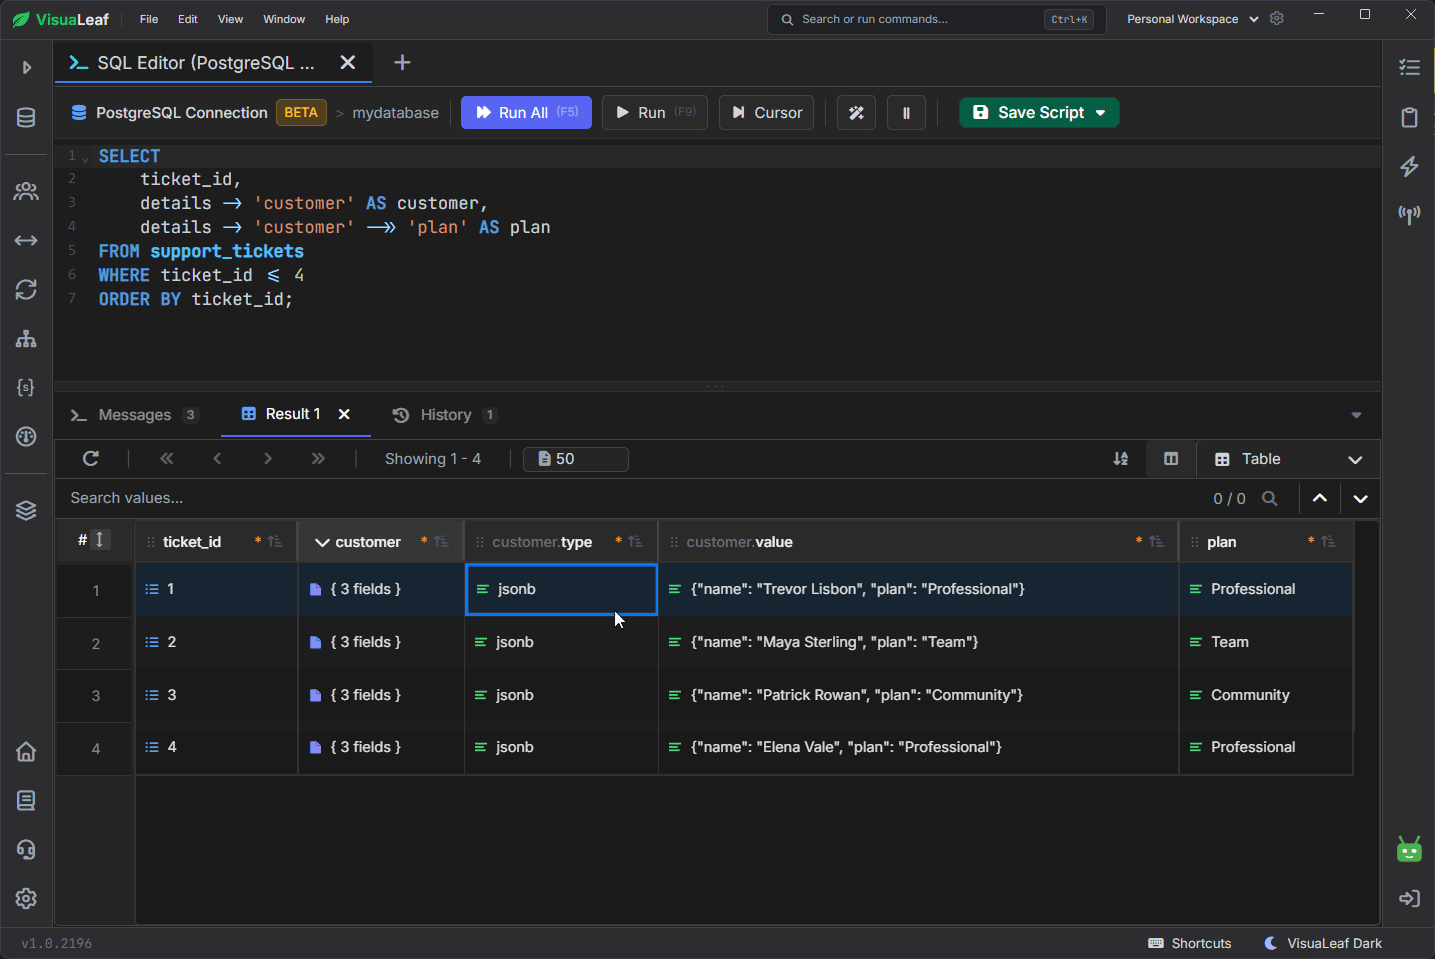Fold the SELECT statement at line 1
1435x959 pixels.
[x=85, y=158]
